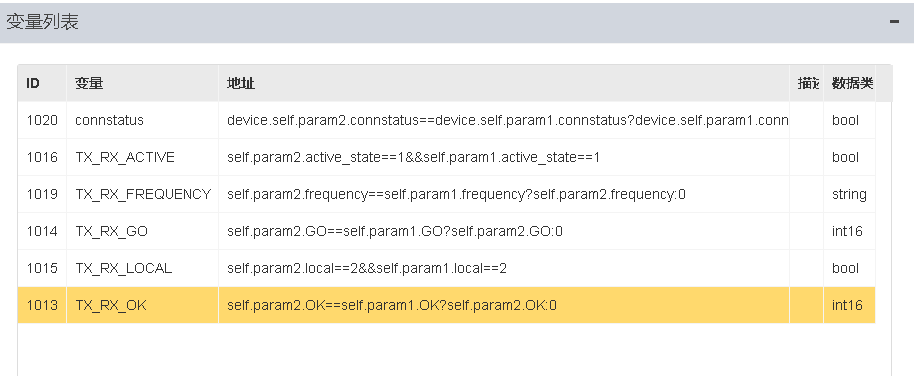Click ID cell 1016
Image resolution: width=918 pixels, height=376 pixels.
42,157
